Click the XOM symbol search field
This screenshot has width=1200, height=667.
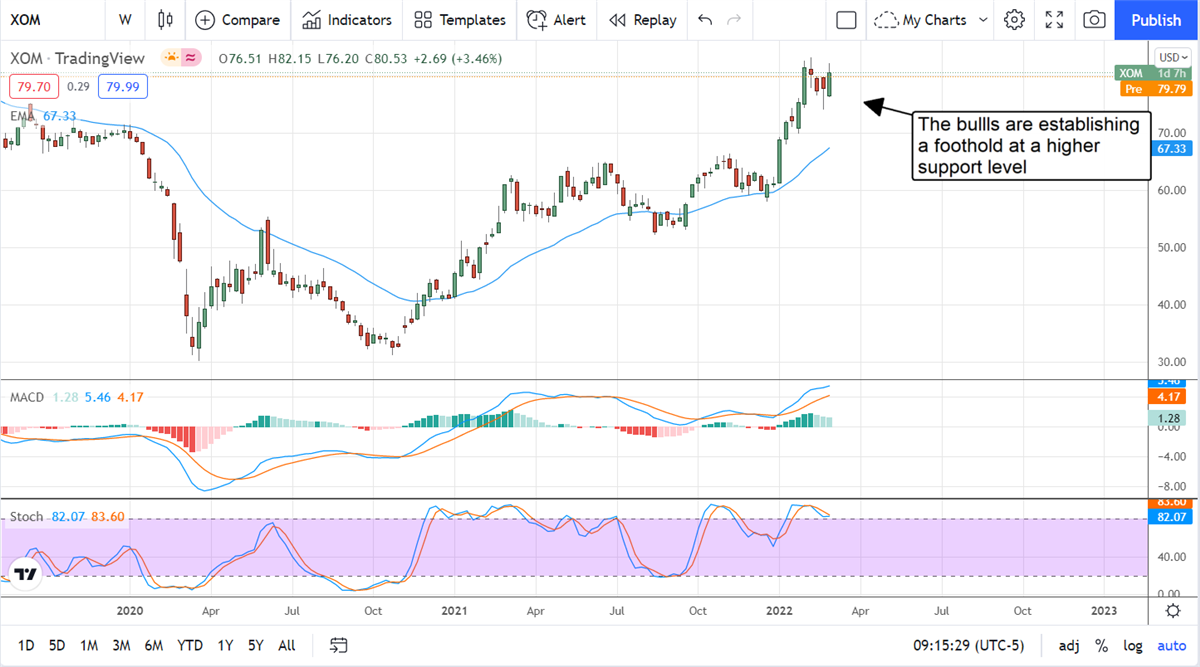coord(50,20)
